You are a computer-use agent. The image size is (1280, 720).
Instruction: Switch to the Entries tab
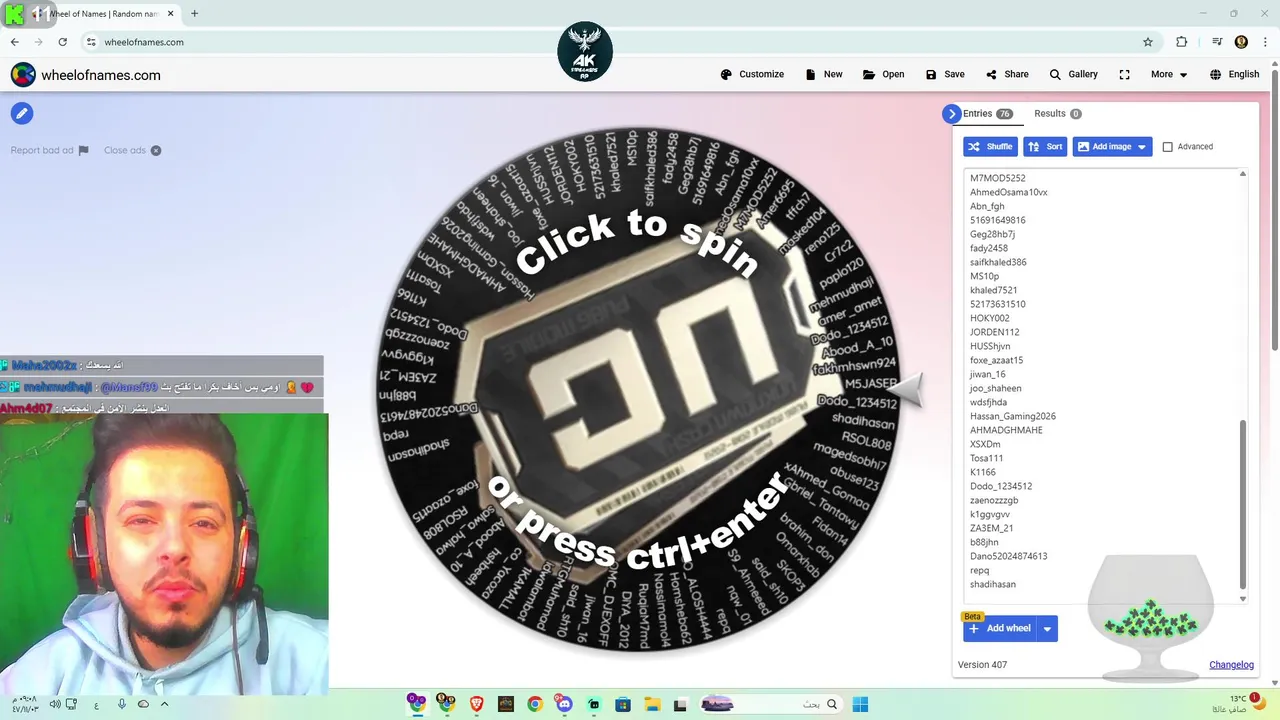pyautogui.click(x=987, y=114)
